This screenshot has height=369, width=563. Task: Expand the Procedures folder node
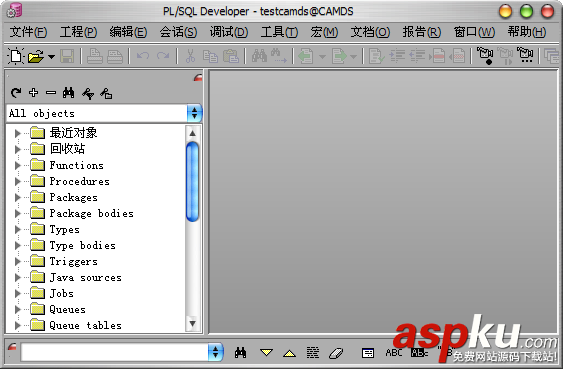pos(17,181)
